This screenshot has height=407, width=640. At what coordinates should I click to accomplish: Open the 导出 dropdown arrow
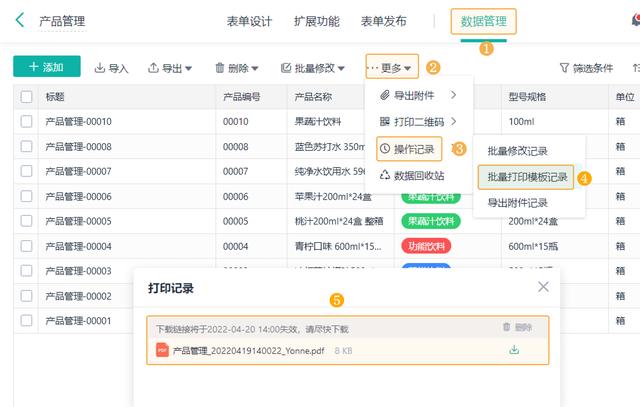click(188, 68)
